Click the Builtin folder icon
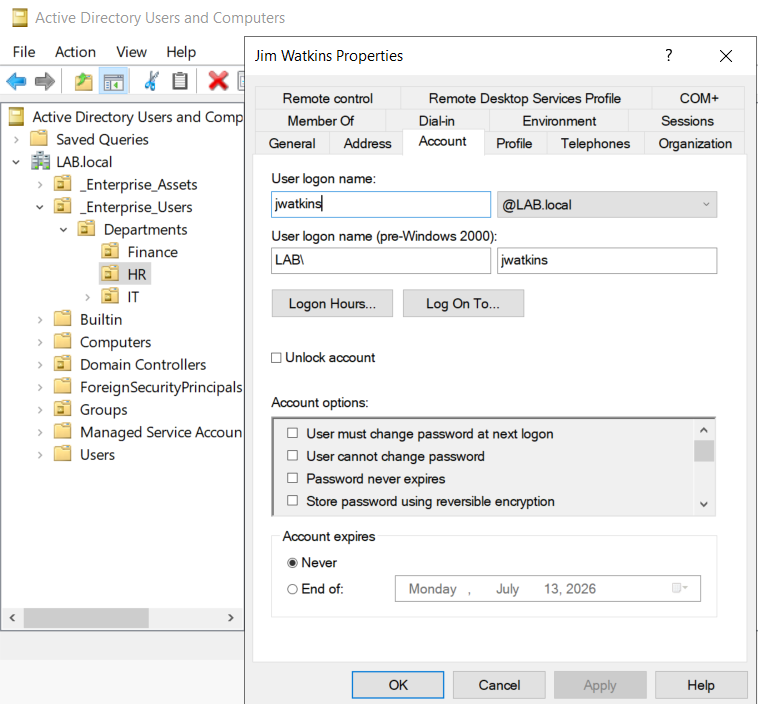The width and height of the screenshot is (758, 704). (x=63, y=319)
